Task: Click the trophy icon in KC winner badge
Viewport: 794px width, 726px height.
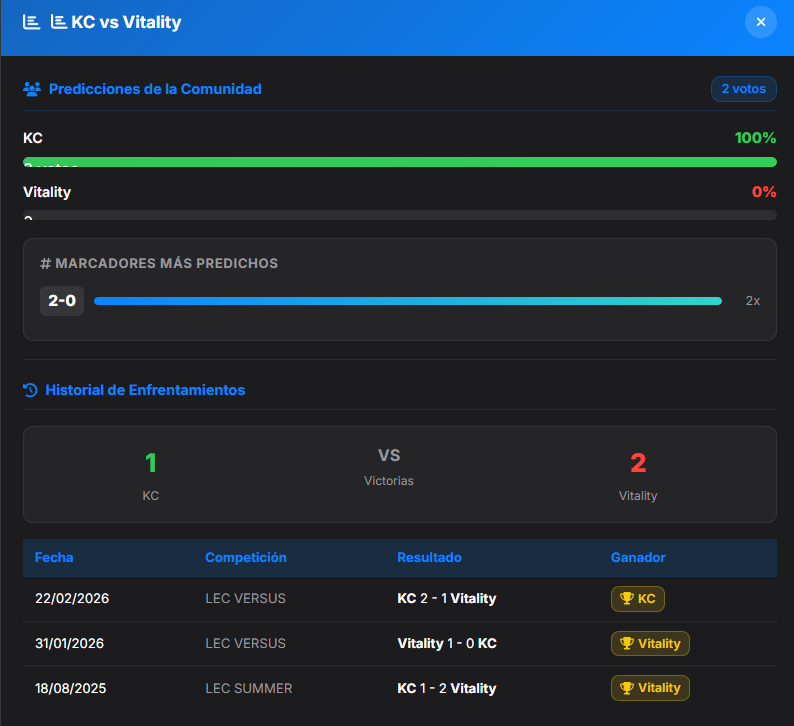Action: click(627, 598)
